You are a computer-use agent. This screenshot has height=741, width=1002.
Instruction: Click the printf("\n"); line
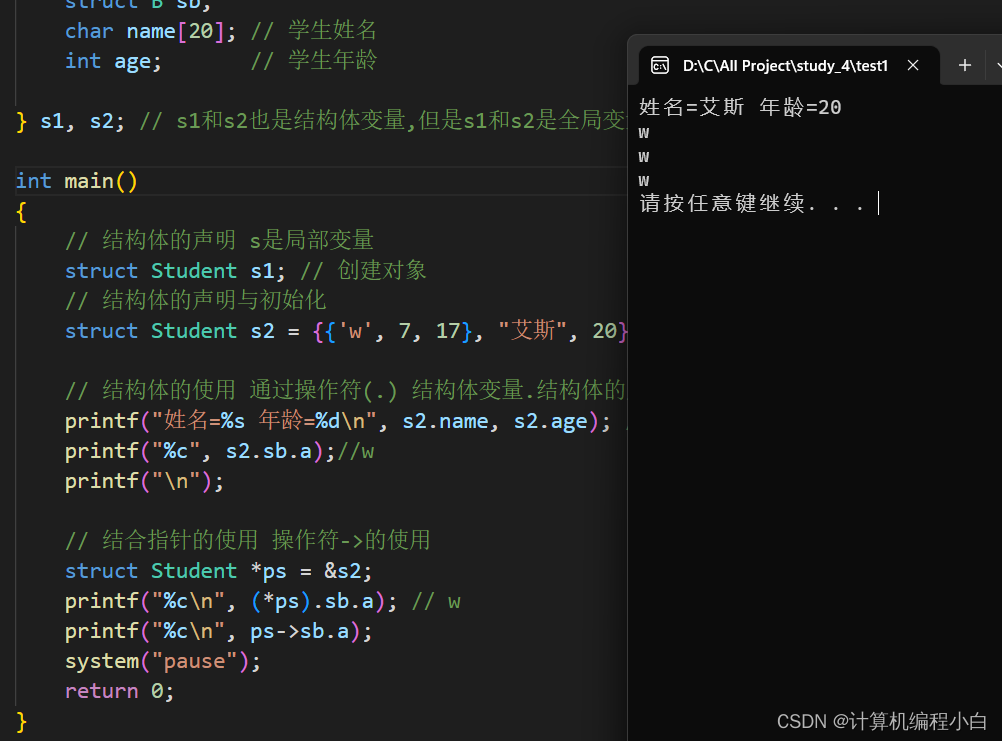tap(144, 481)
